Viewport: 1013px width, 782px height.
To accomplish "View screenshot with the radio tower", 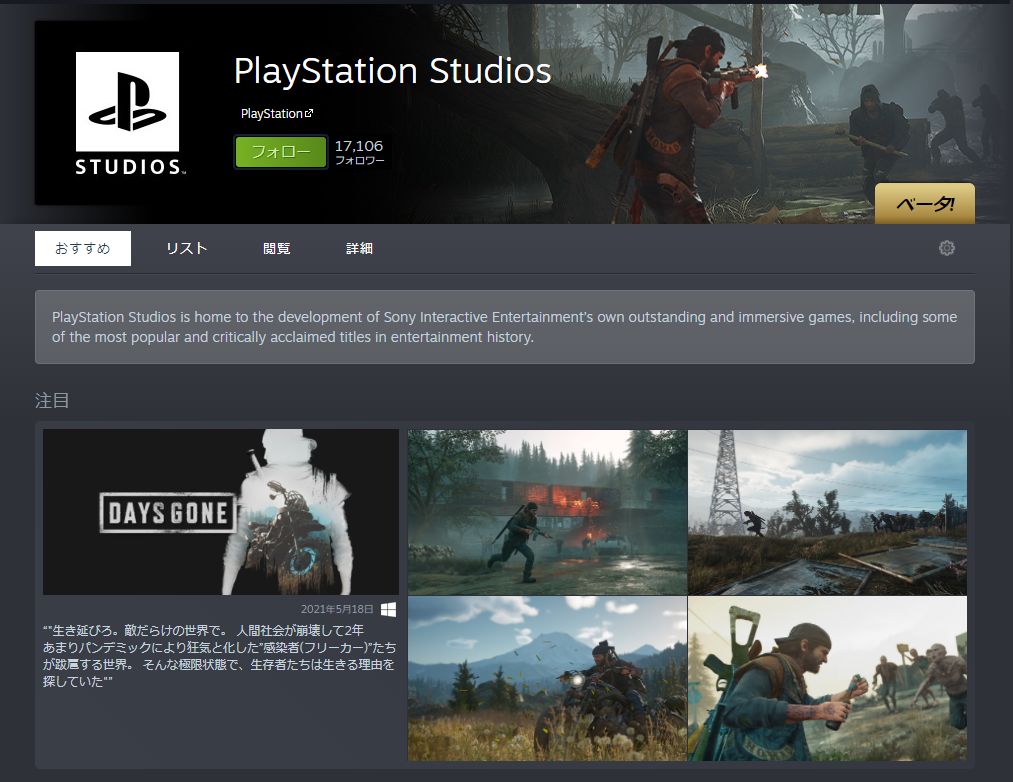I will point(828,513).
